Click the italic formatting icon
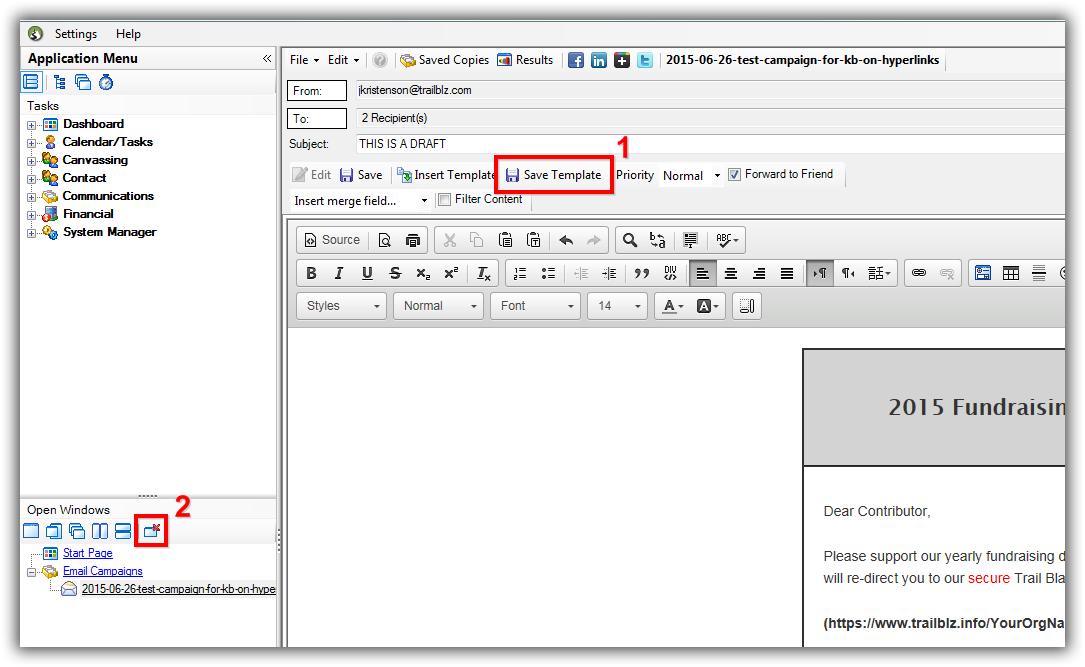The height and width of the screenshot is (667, 1085). (339, 273)
